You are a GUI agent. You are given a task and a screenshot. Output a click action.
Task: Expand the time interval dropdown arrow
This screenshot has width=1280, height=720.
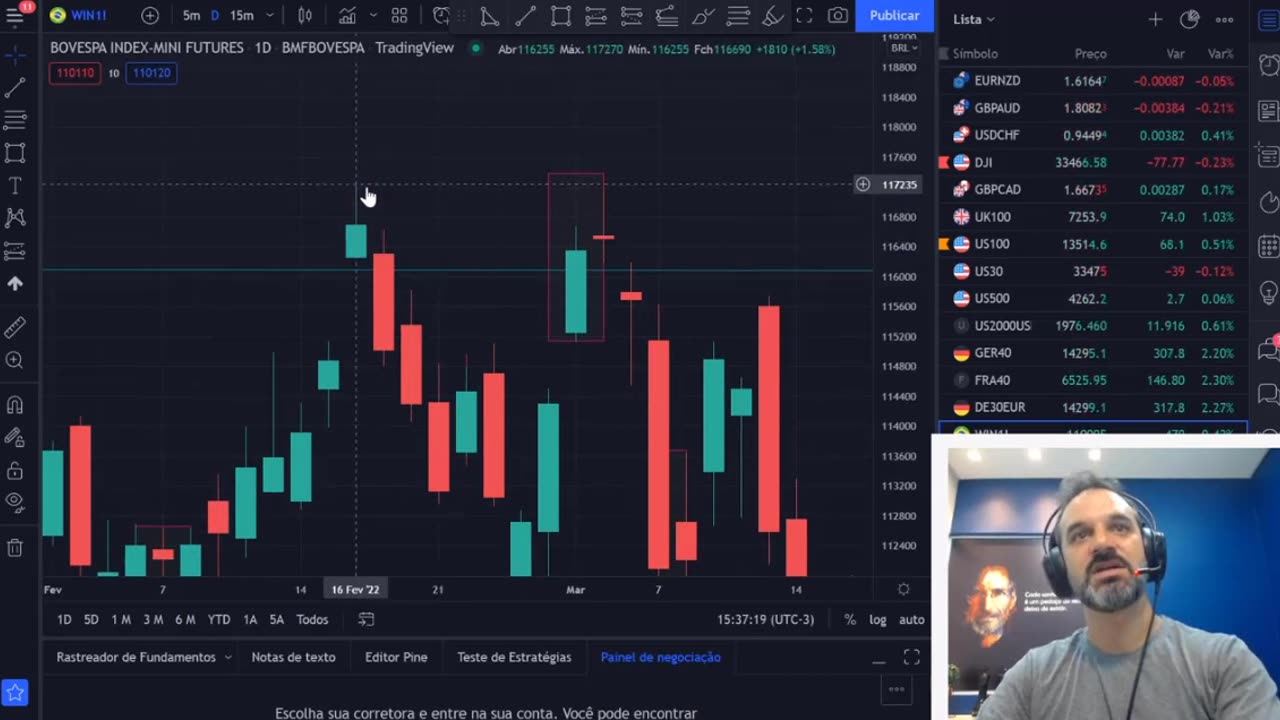click(270, 15)
